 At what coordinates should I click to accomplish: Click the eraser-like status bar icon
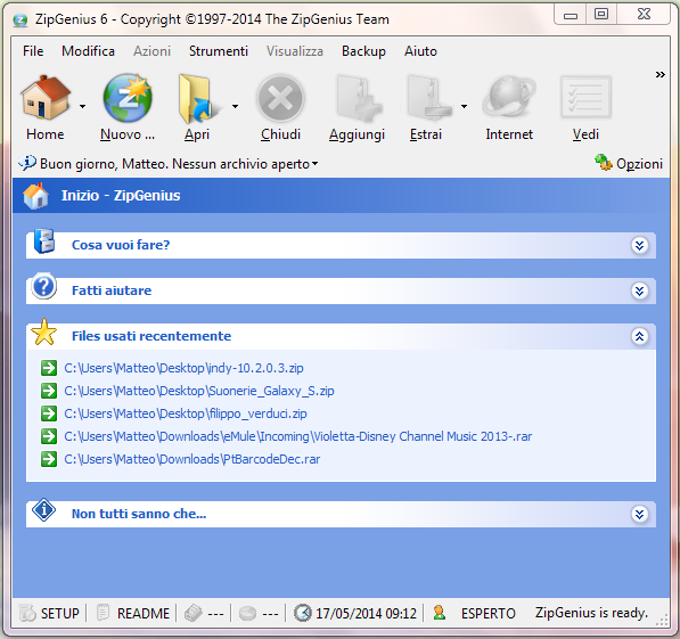click(193, 613)
